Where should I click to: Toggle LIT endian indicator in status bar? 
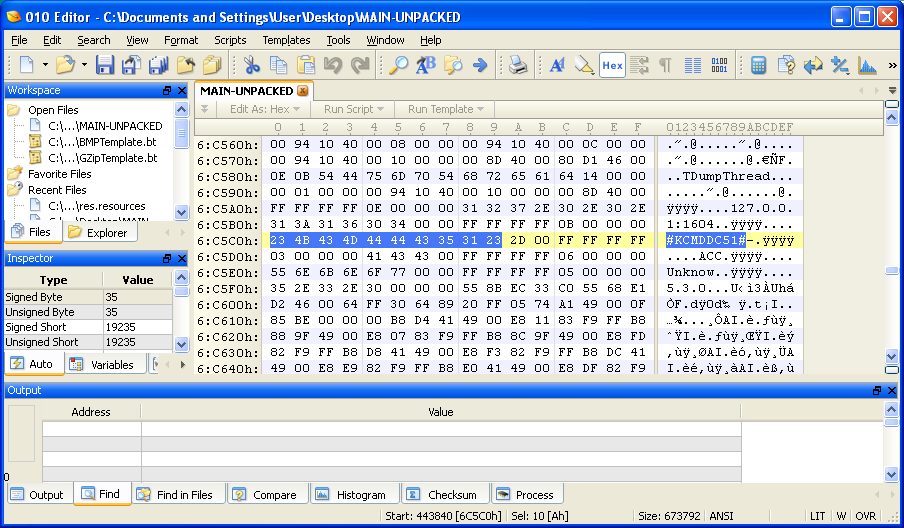click(x=818, y=516)
